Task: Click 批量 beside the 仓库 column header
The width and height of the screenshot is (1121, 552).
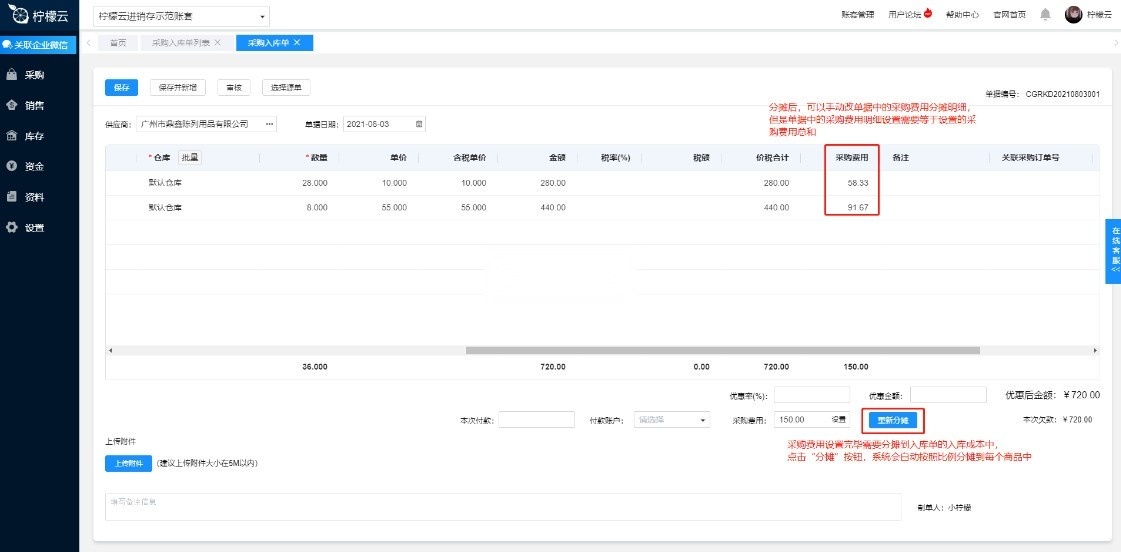Action: point(189,157)
